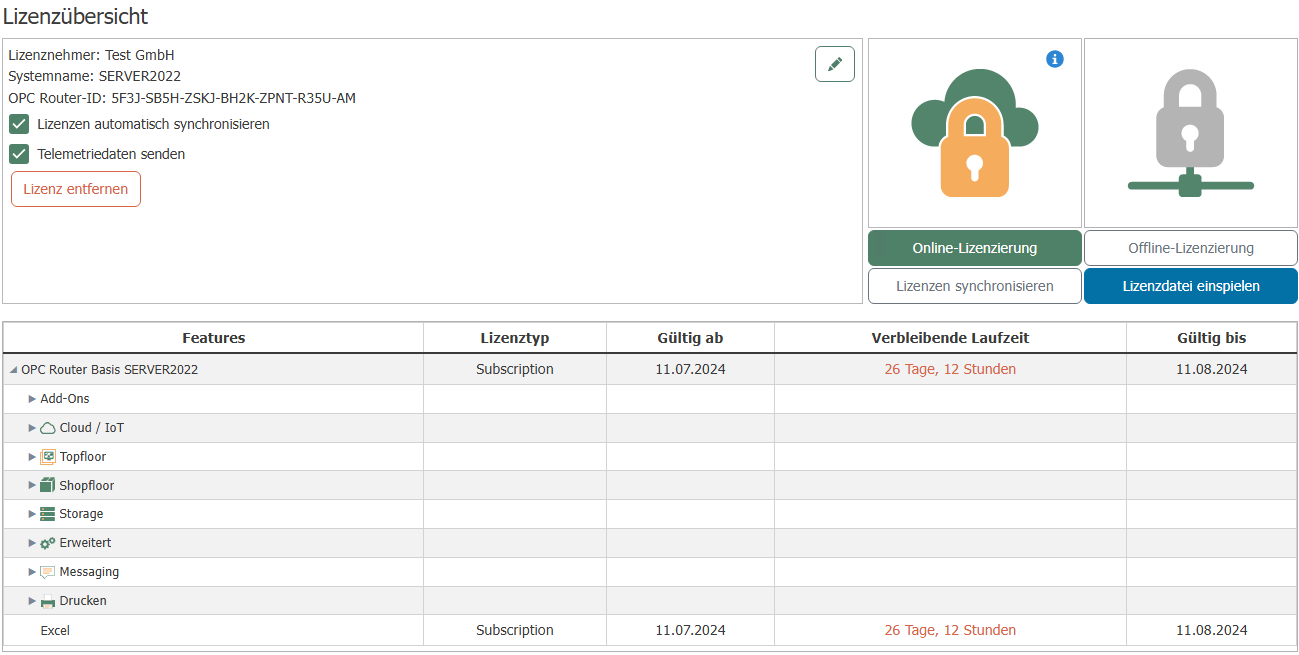This screenshot has height=655, width=1299.
Task: Expand the Add-Ons tree node
Action: [32, 399]
